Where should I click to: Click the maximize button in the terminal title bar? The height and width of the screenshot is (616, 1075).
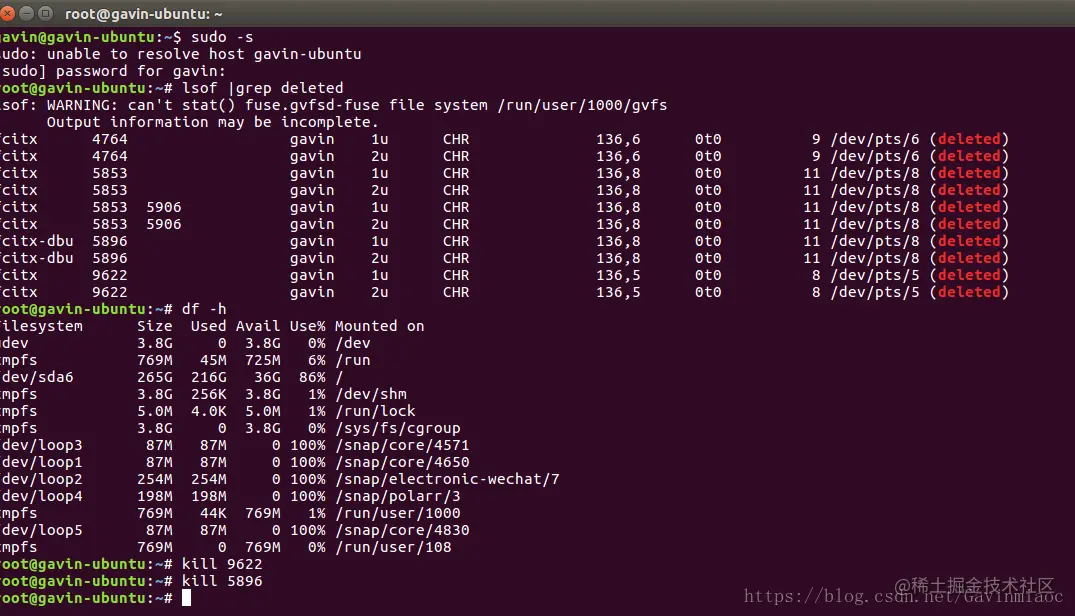coord(46,13)
